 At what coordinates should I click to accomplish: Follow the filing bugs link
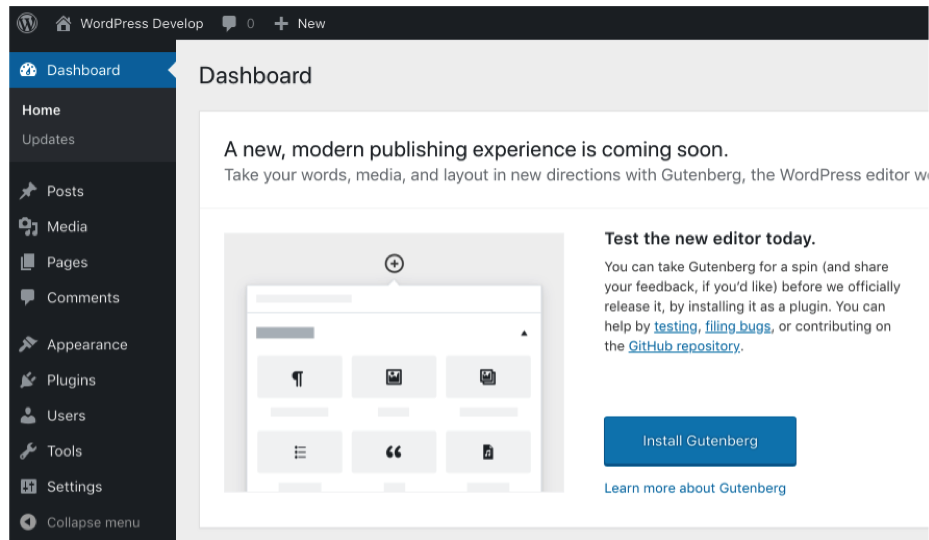click(738, 326)
